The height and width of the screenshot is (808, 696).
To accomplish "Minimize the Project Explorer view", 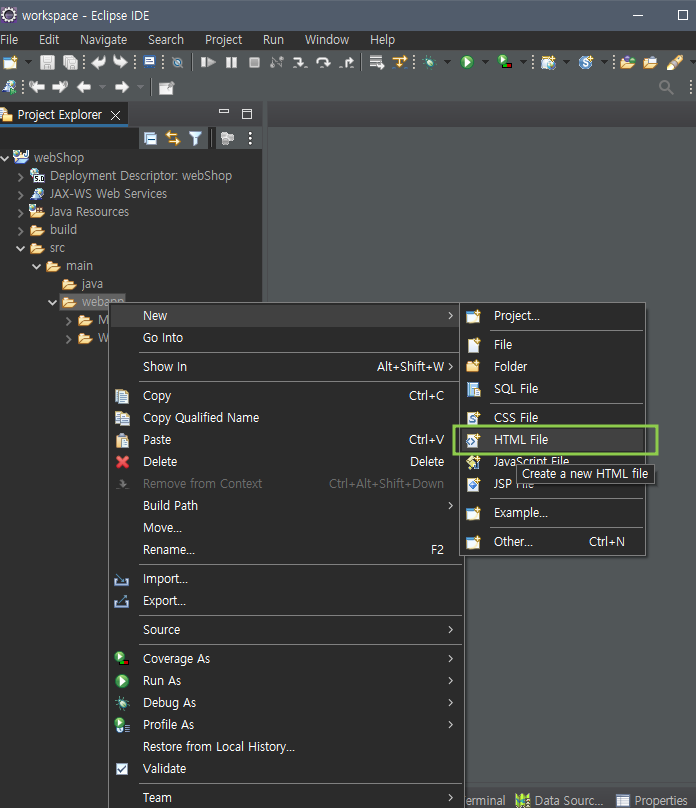I will [x=224, y=111].
